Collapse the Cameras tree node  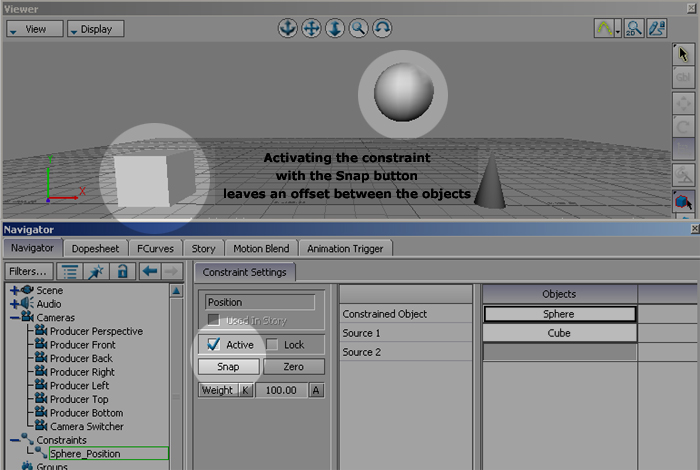[x=15, y=317]
